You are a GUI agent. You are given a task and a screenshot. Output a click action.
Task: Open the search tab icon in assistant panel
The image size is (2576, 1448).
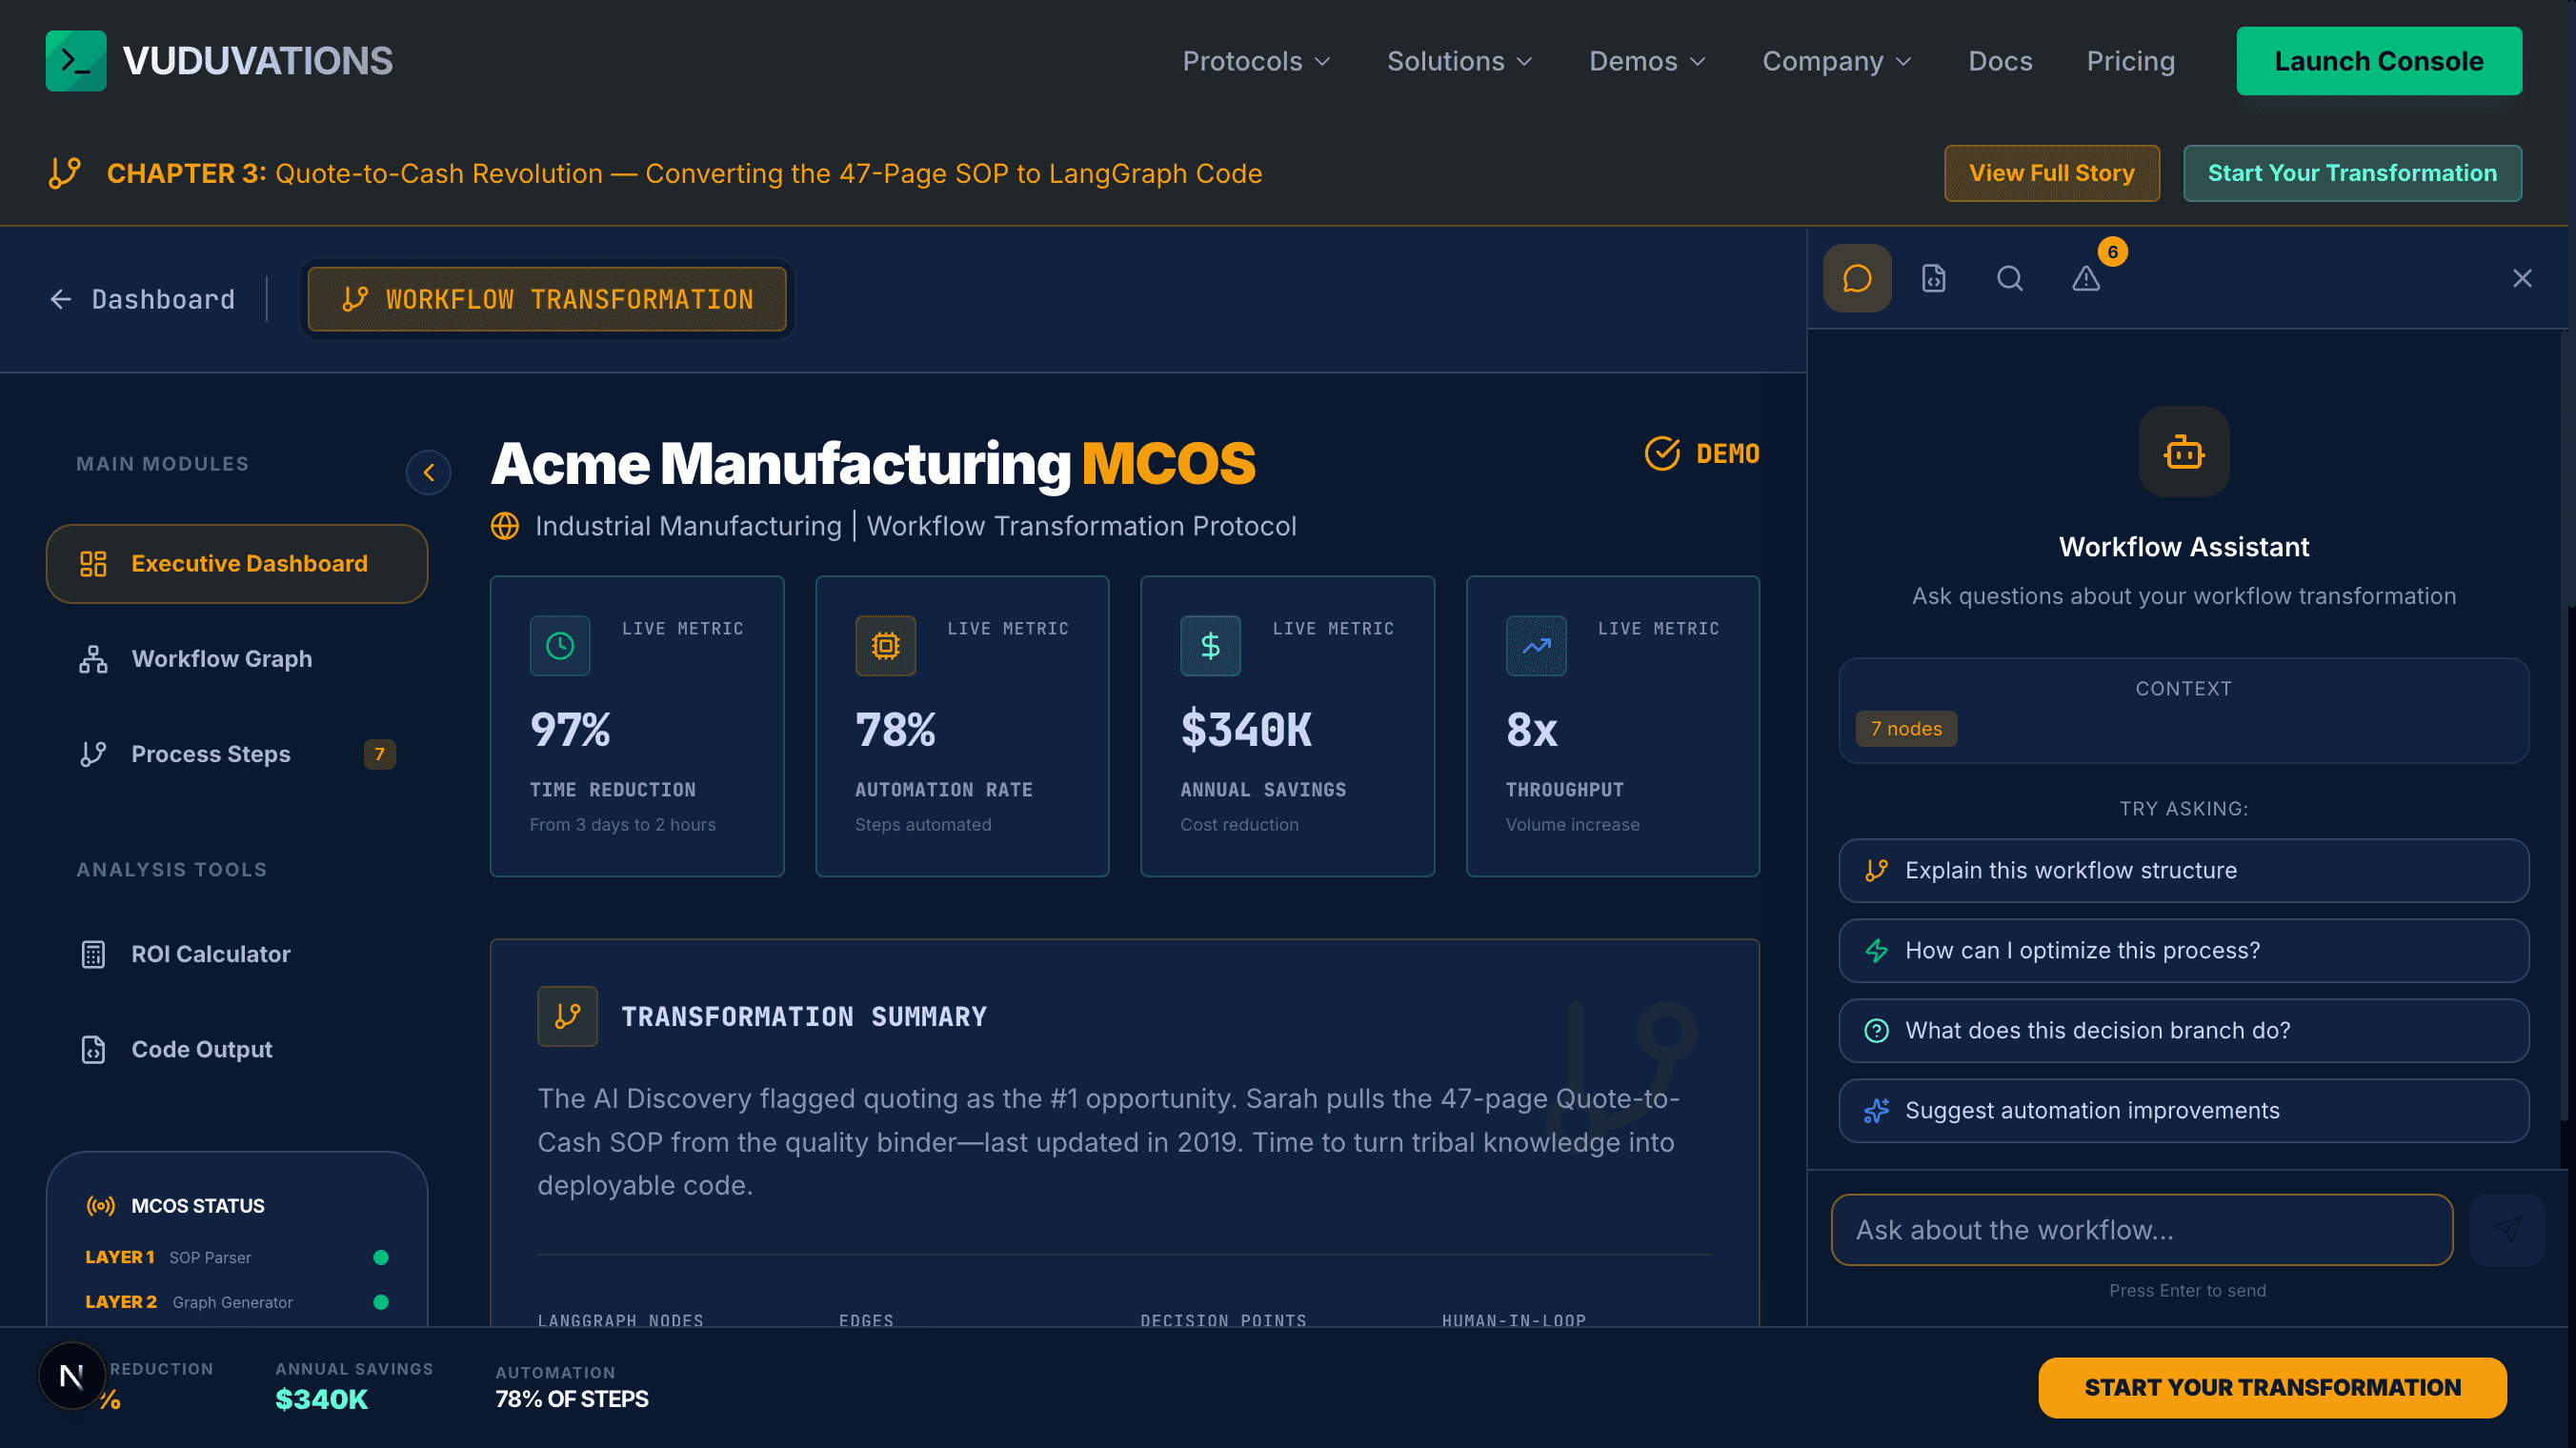pos(2010,278)
